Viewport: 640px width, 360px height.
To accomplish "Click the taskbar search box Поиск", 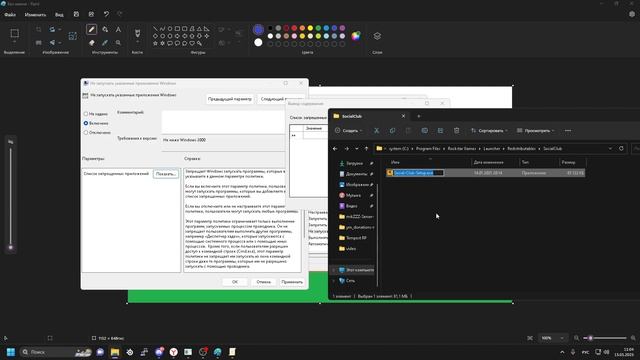I will (56, 352).
